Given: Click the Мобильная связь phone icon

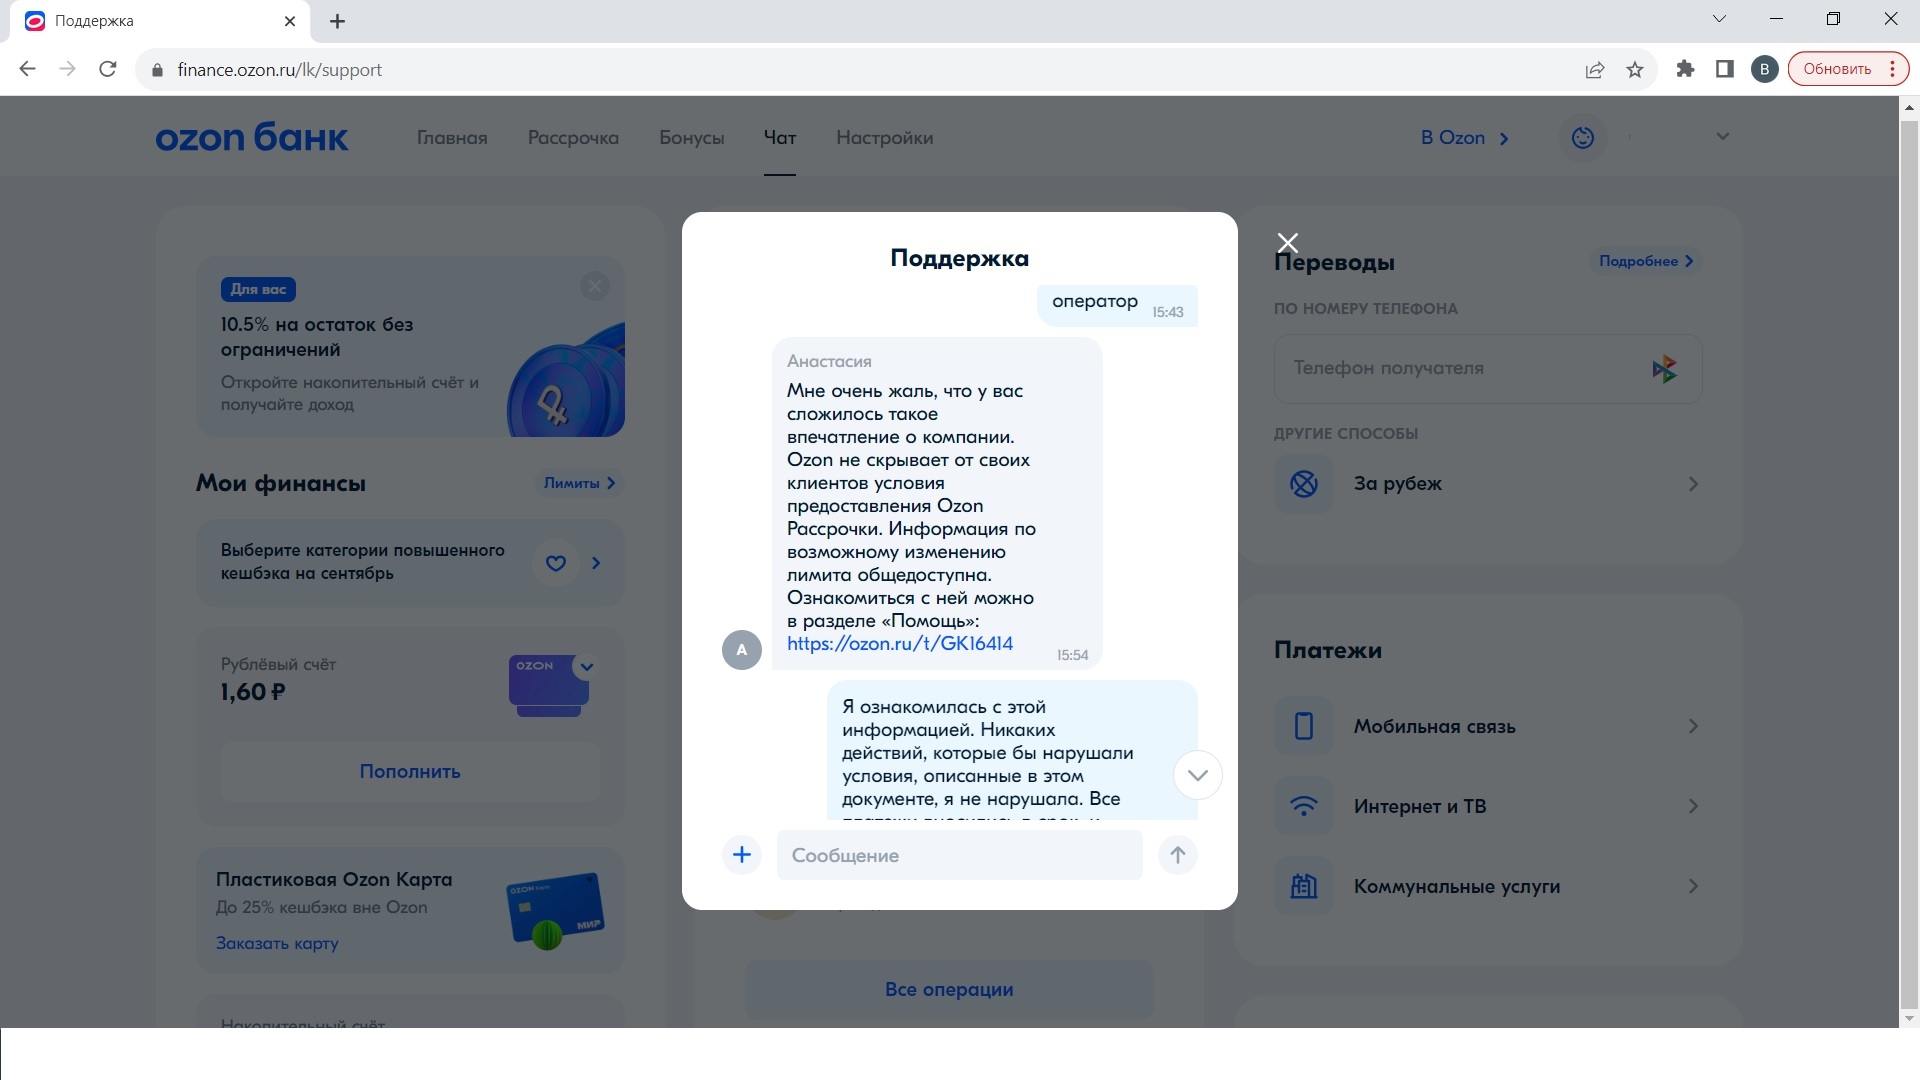Looking at the screenshot, I should click(x=1304, y=726).
